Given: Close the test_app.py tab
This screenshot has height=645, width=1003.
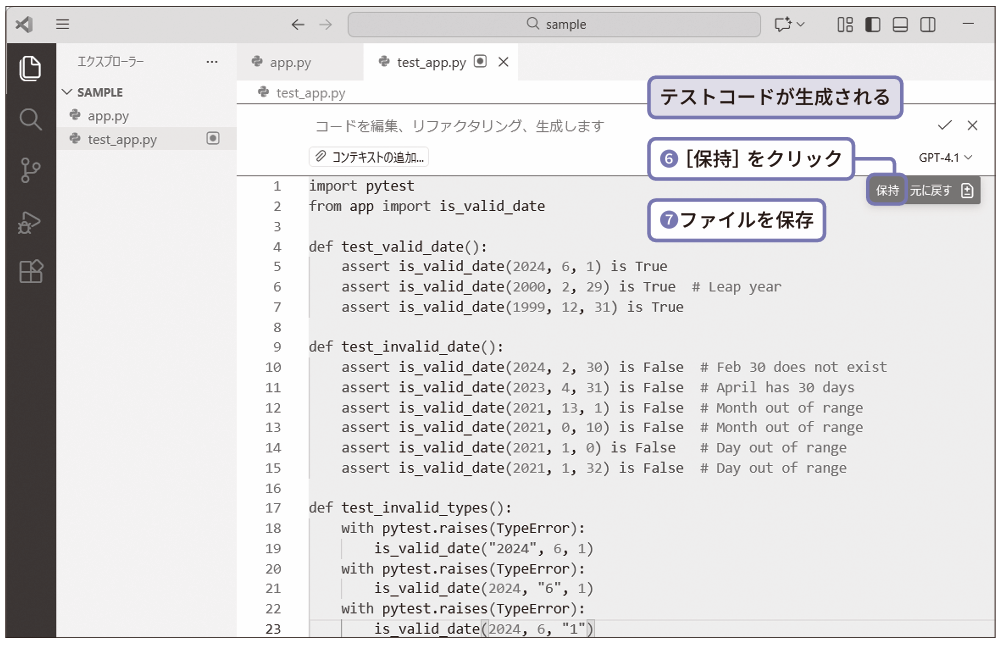Looking at the screenshot, I should (503, 62).
